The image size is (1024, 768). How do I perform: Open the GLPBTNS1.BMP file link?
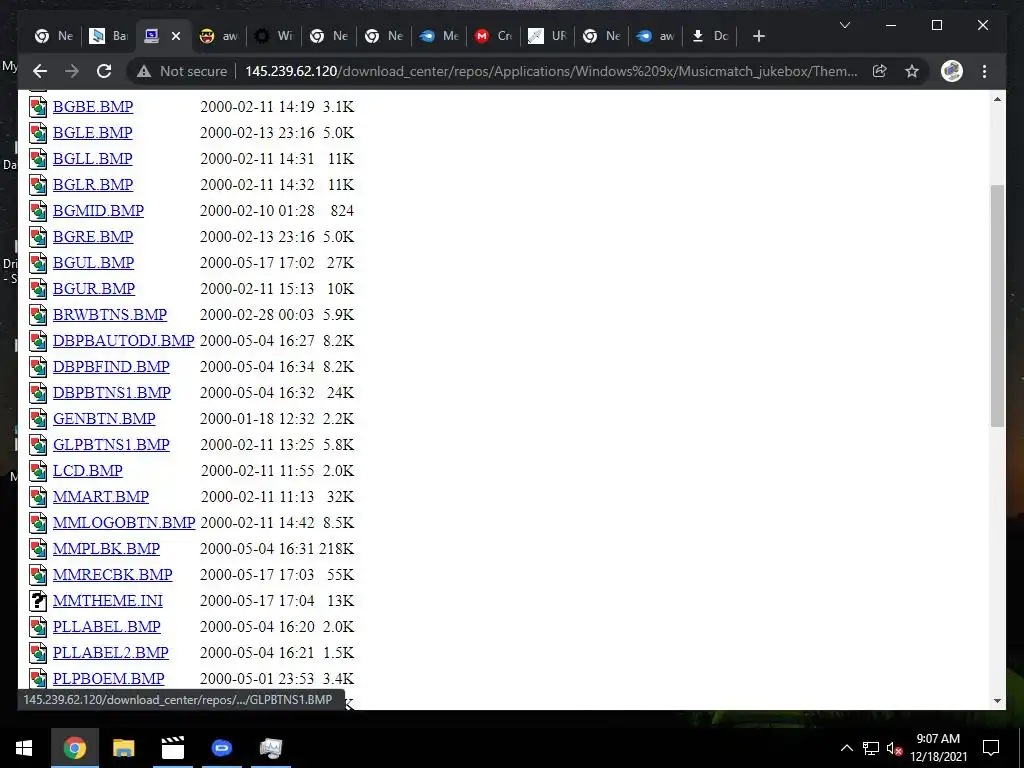pyautogui.click(x=111, y=445)
